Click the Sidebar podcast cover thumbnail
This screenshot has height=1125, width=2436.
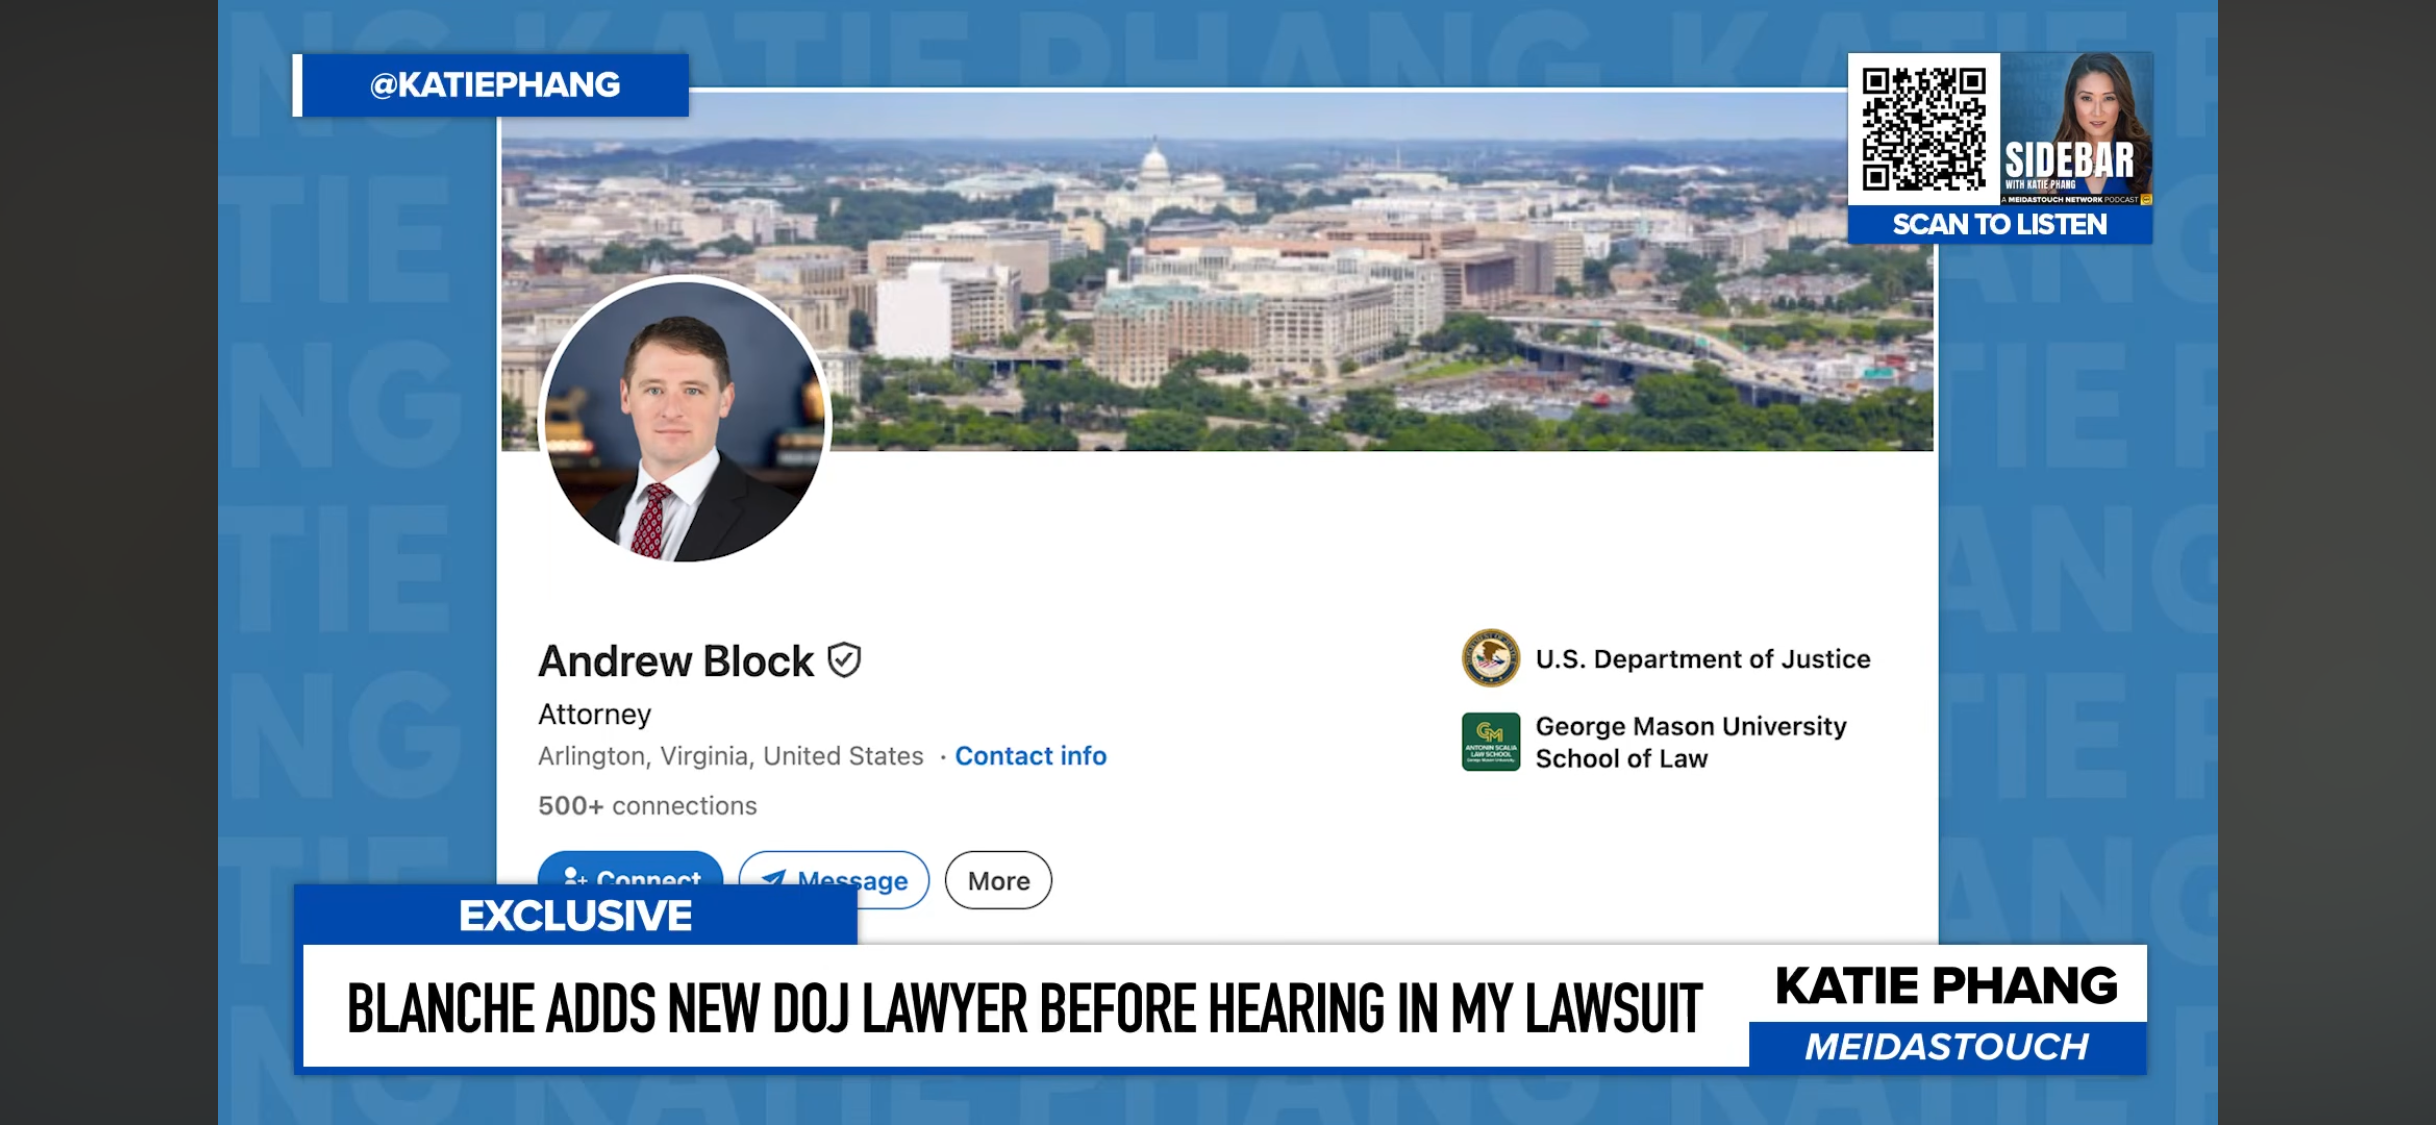tap(2076, 128)
